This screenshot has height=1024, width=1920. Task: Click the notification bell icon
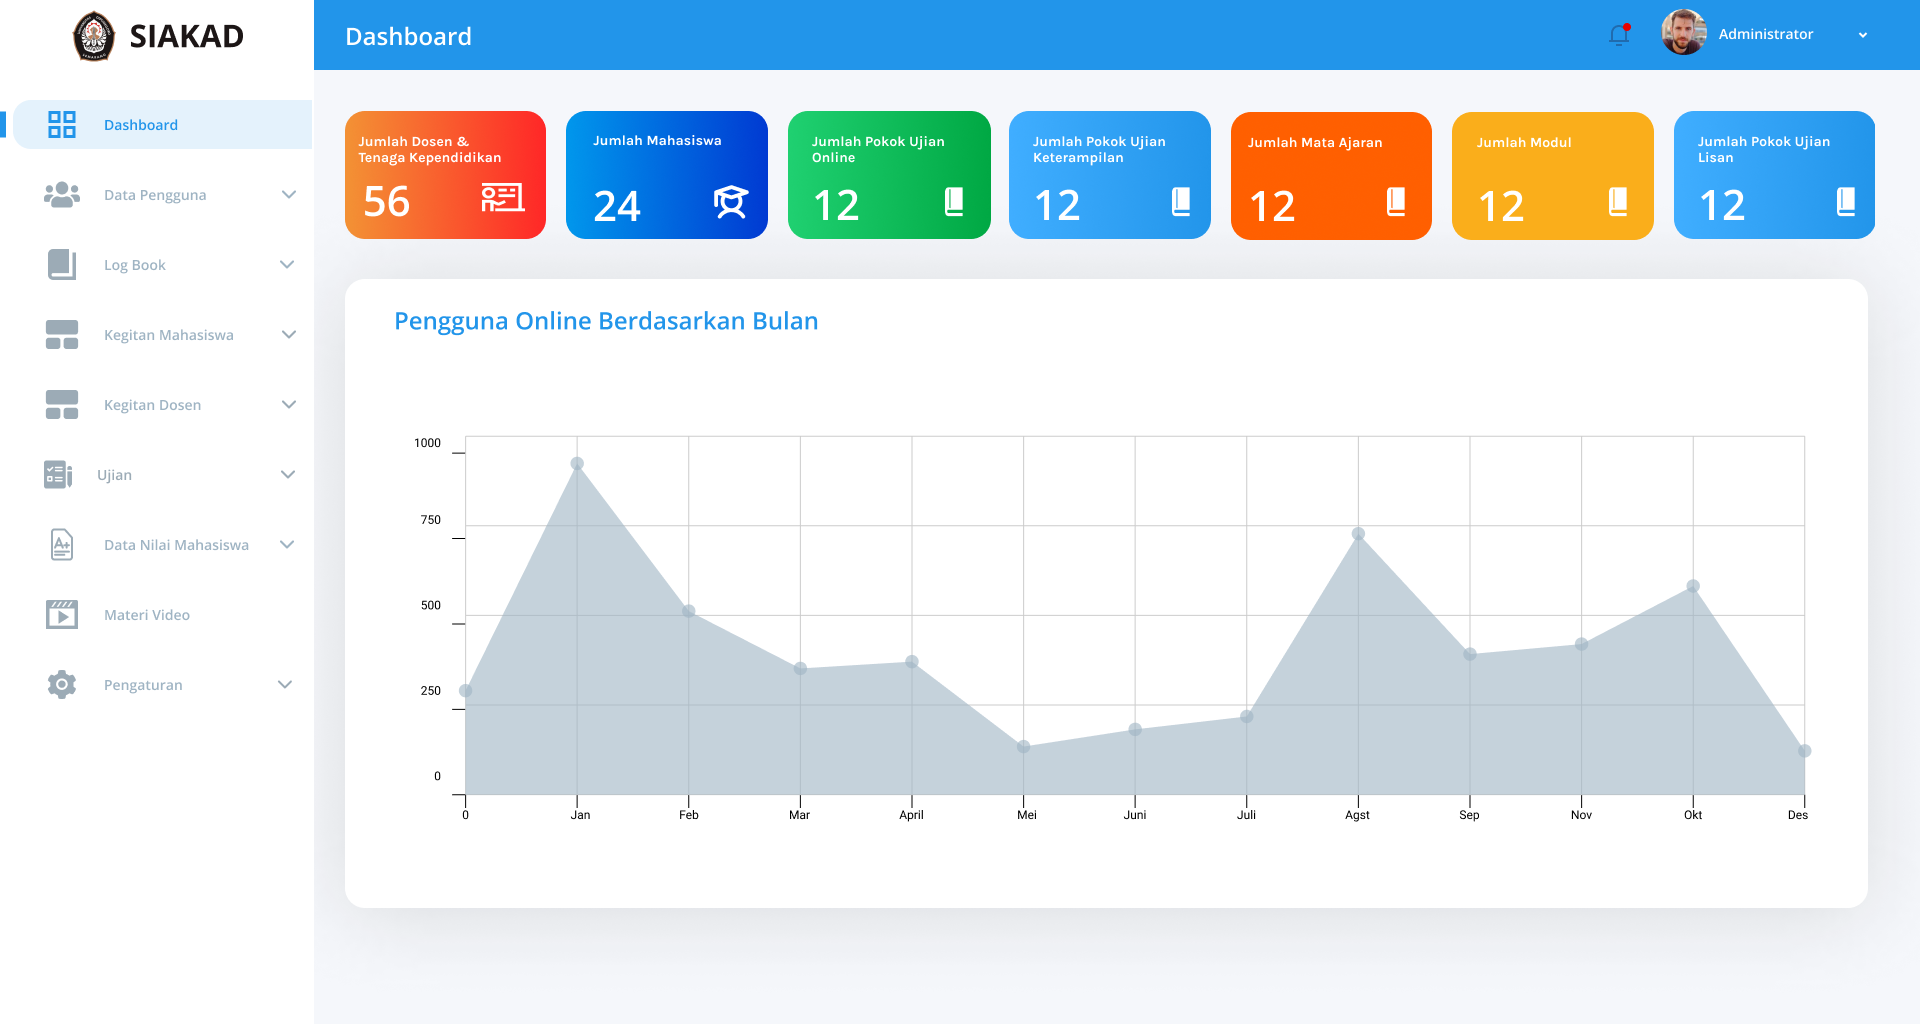click(x=1618, y=35)
